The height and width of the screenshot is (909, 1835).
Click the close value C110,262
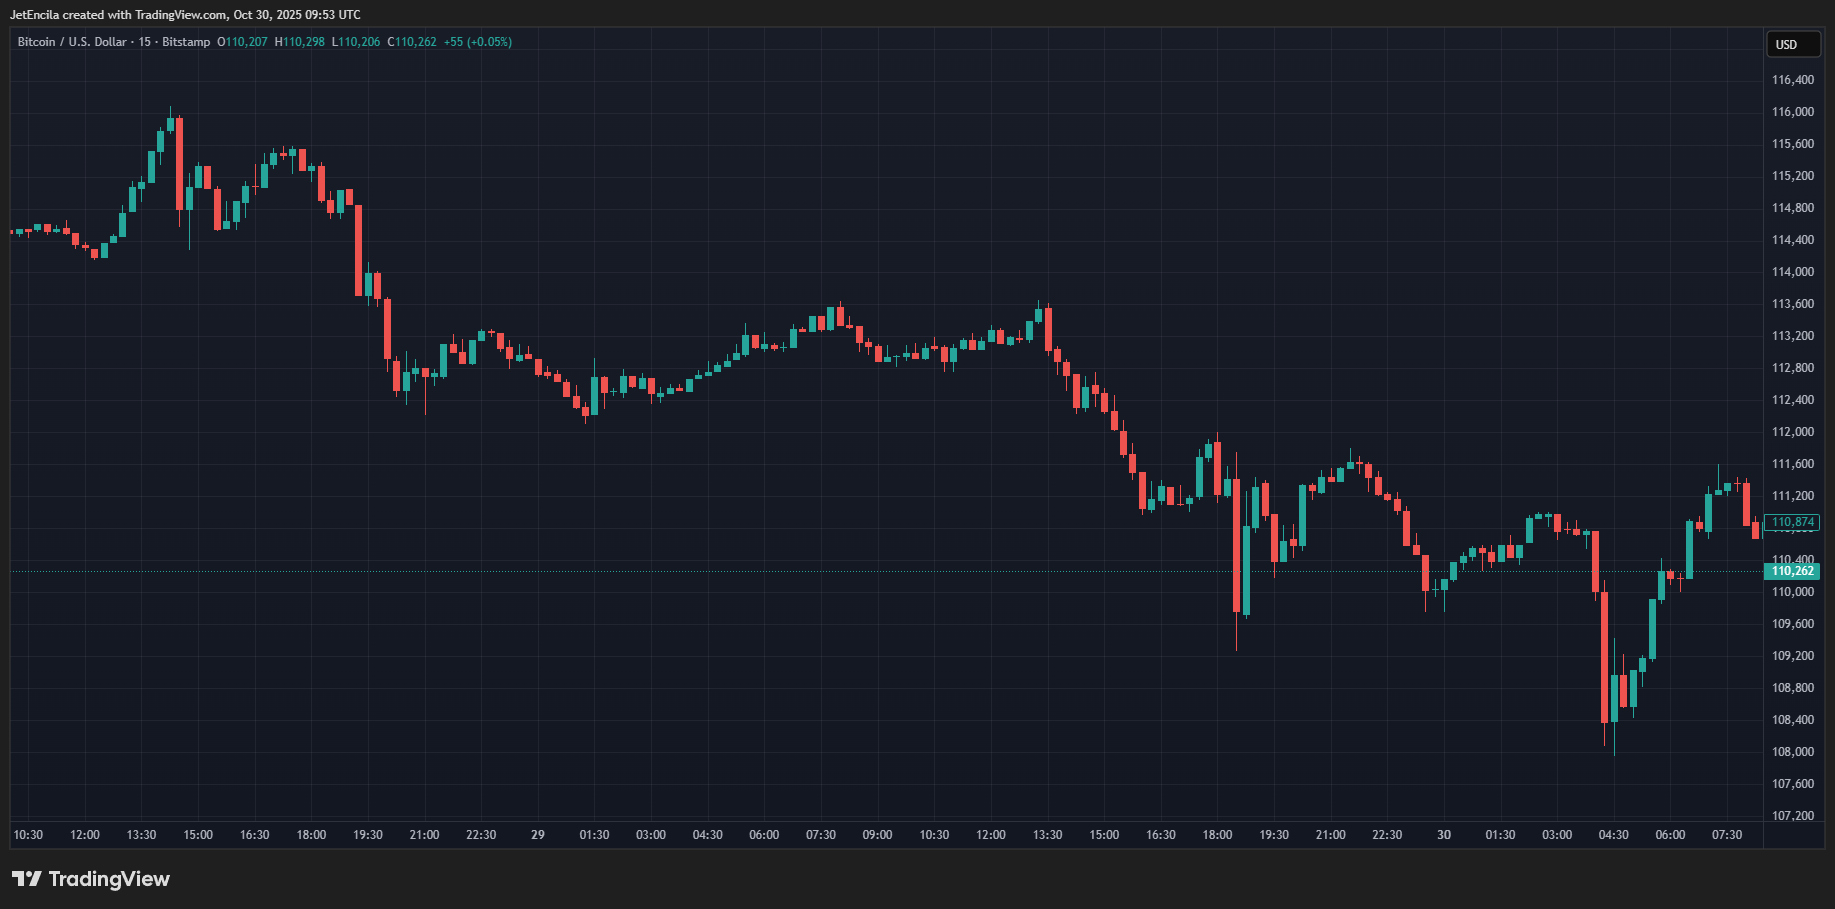coord(412,42)
